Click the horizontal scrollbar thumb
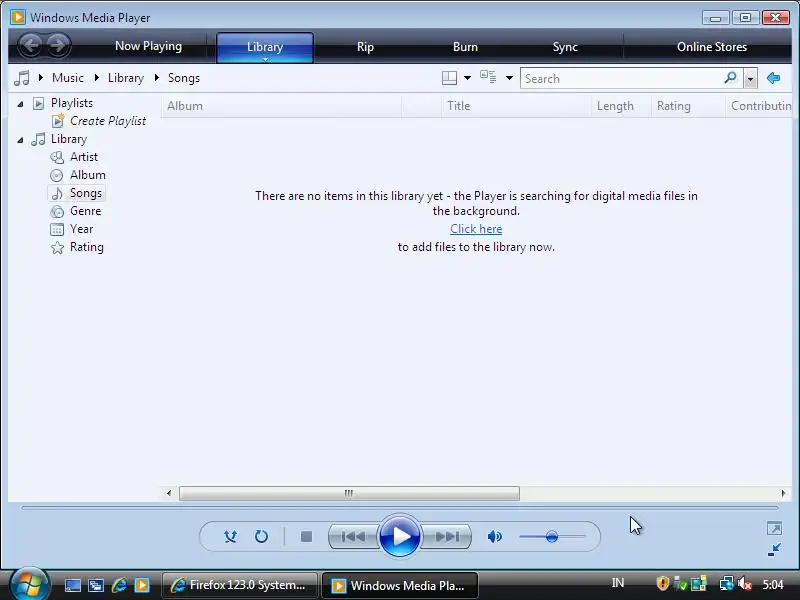 [349, 493]
